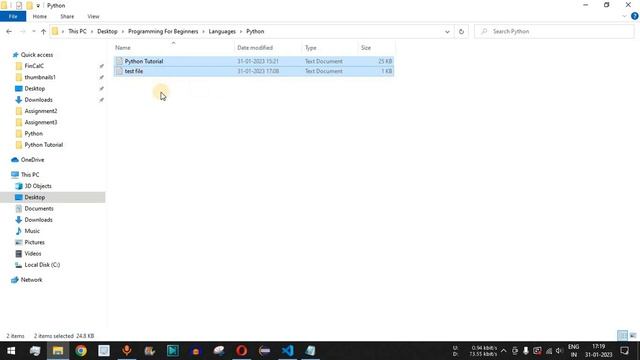The image size is (640, 360).
Task: Expand the ribbon chevron
Action: (624, 16)
